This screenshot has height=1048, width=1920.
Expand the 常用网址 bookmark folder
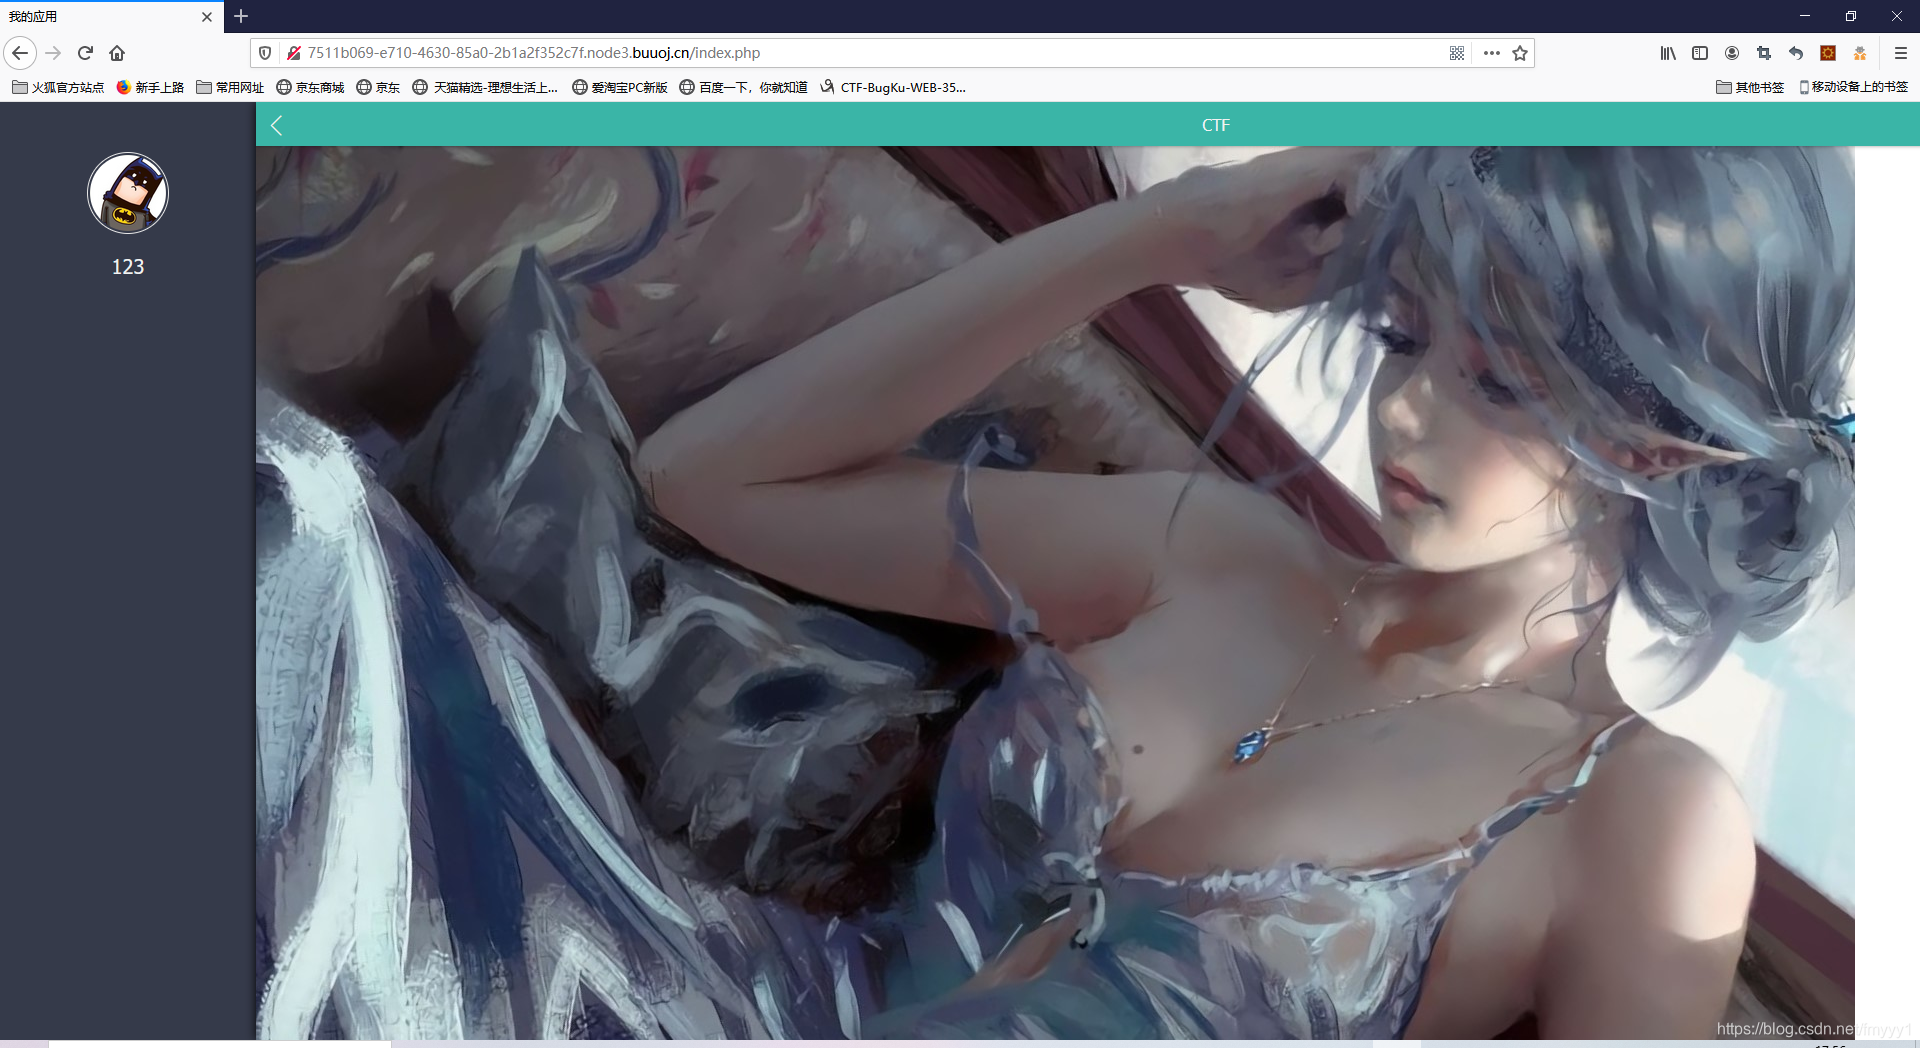230,87
